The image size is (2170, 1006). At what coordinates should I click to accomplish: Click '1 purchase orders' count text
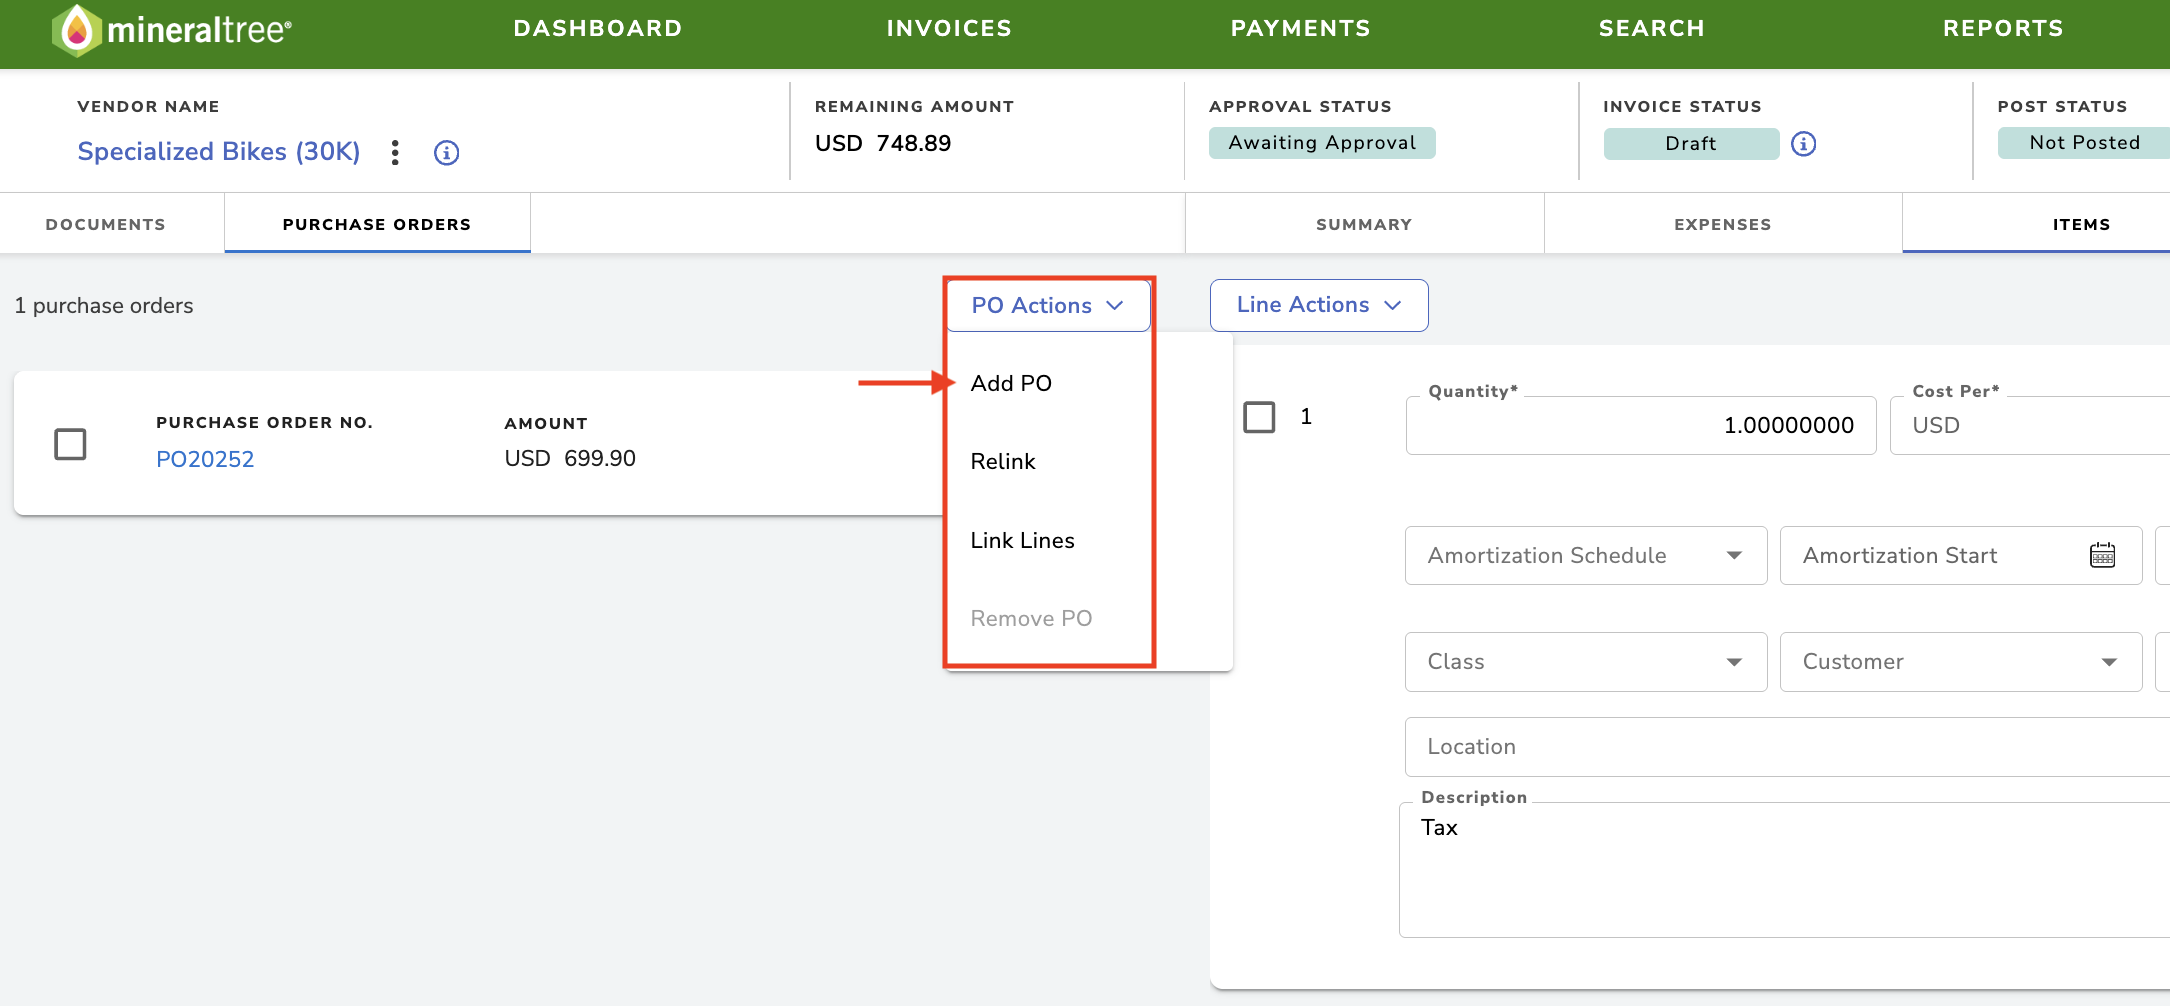pyautogui.click(x=104, y=306)
